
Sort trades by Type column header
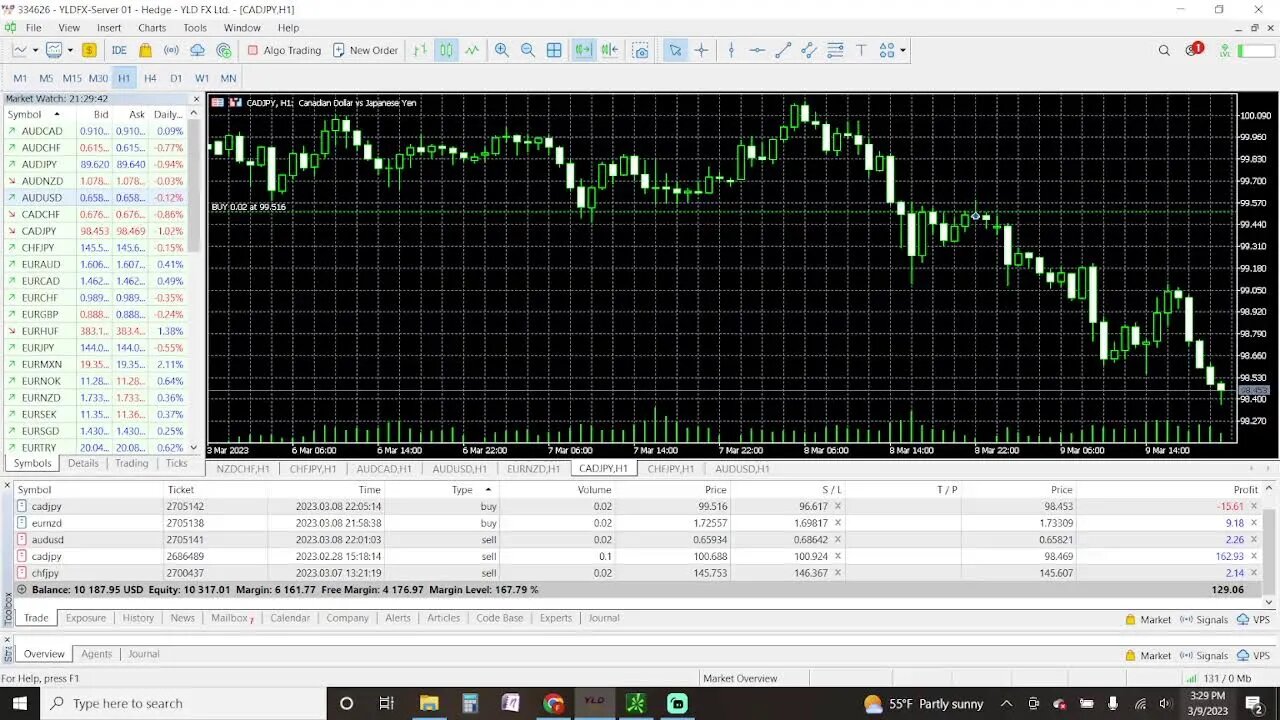click(x=463, y=490)
